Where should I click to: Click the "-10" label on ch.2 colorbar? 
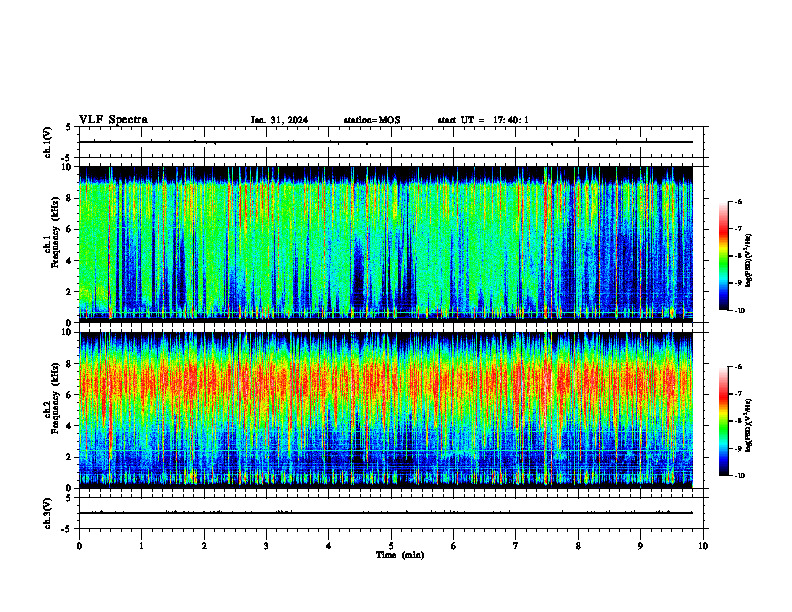click(x=739, y=476)
